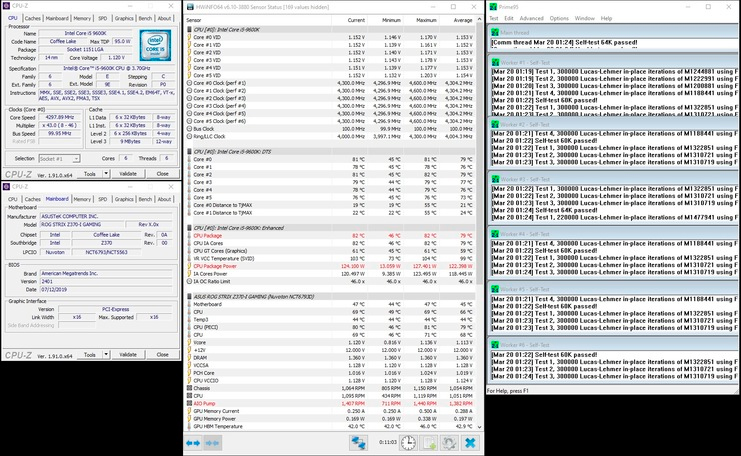Click Intel Core i5 logo in CPU-Z
The height and width of the screenshot is (456, 741).
[x=155, y=45]
